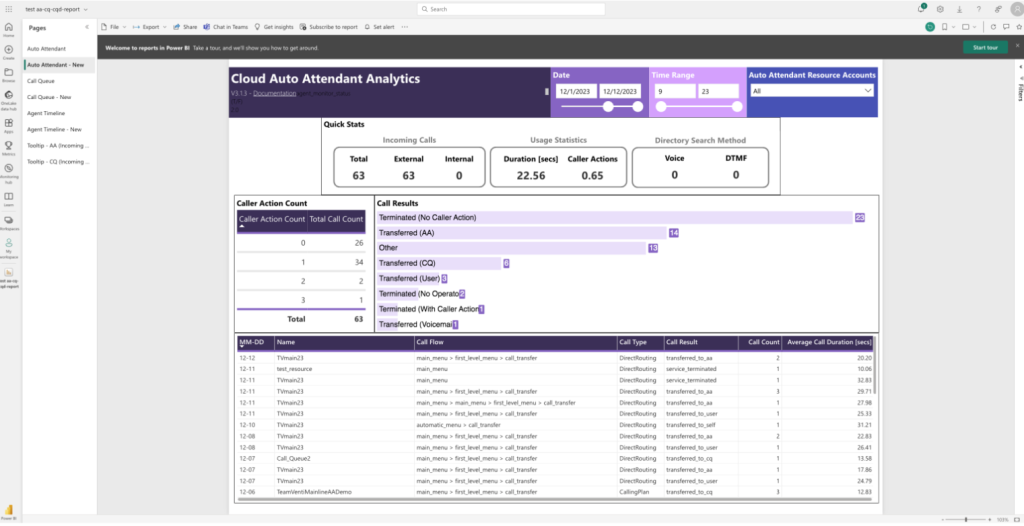Click Time Range end value 23
Viewport: 1024px width, 526px height.
point(718,91)
